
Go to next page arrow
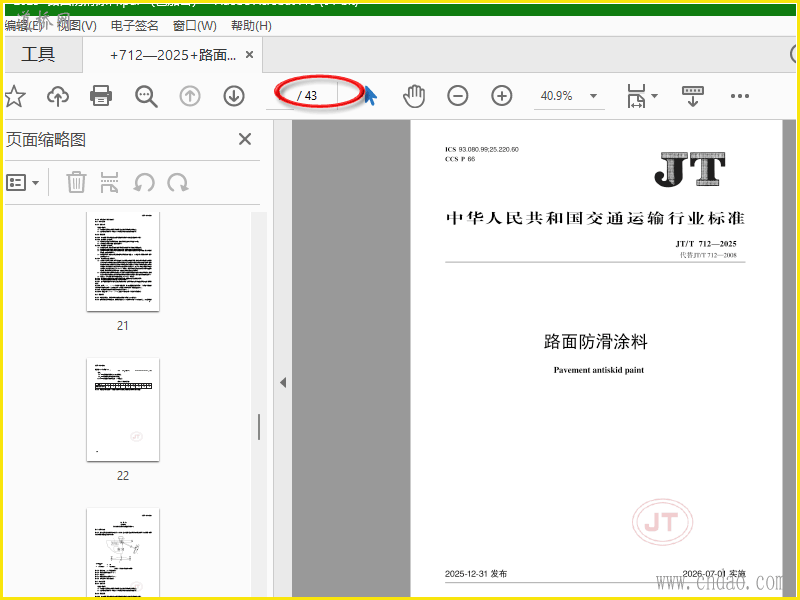(x=234, y=96)
